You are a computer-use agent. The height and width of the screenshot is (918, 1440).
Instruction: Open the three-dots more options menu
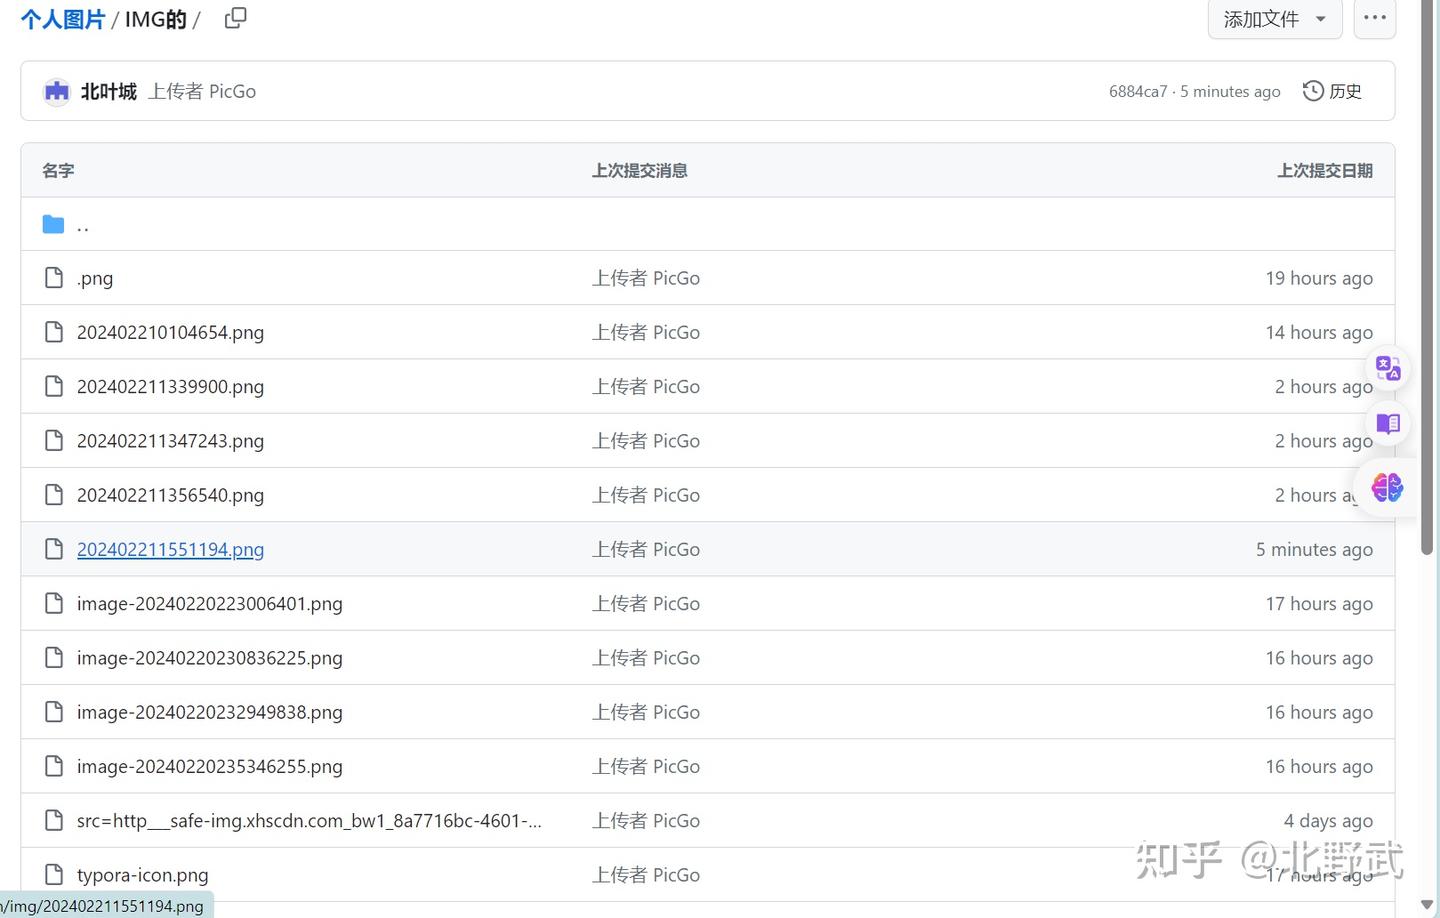point(1375,18)
